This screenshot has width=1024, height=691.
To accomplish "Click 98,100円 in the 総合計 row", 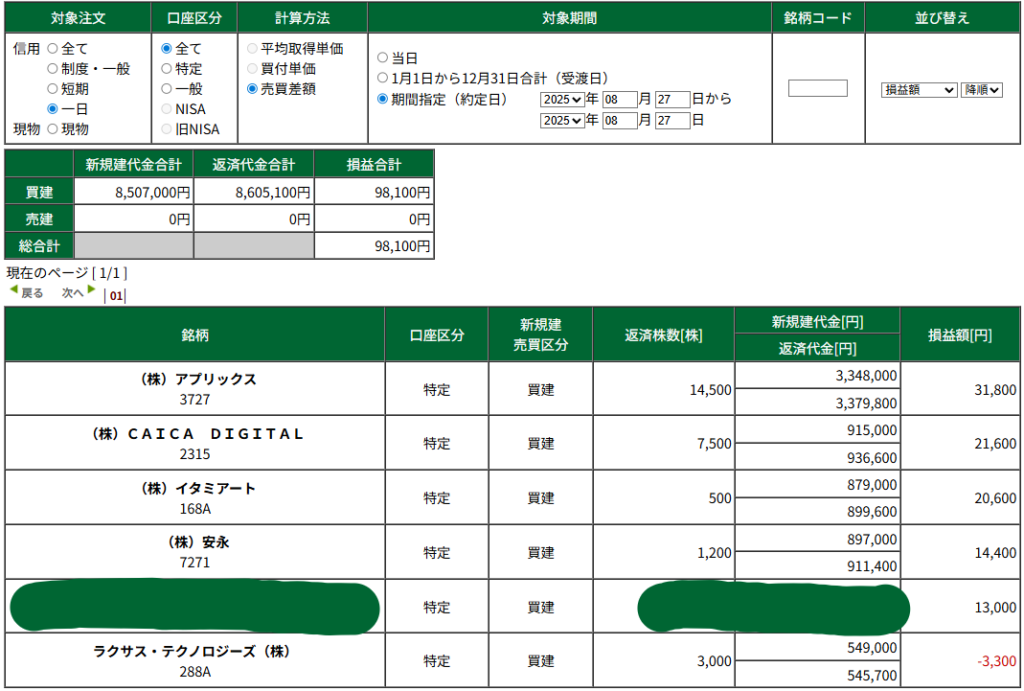I will point(402,246).
